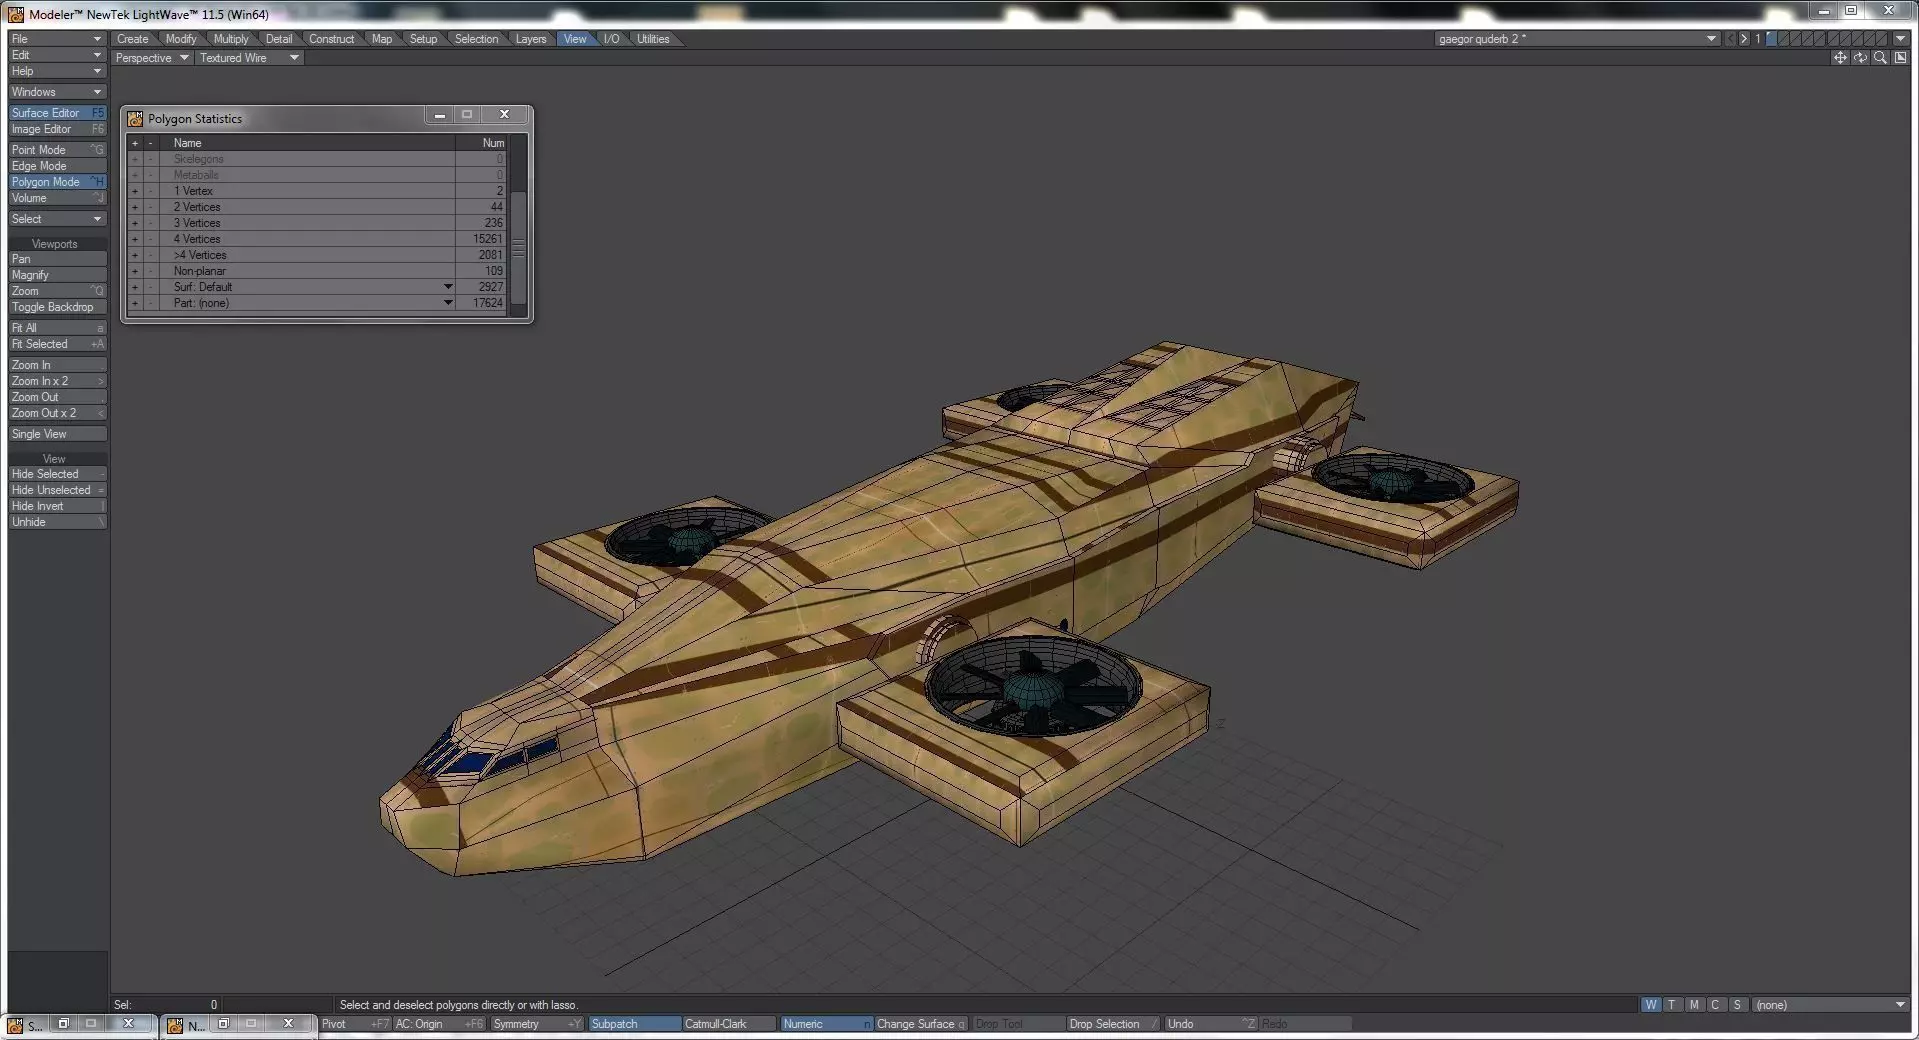Image resolution: width=1919 pixels, height=1040 pixels.
Task: Add >4 Vertices polygons to selection with plus
Action: click(135, 255)
